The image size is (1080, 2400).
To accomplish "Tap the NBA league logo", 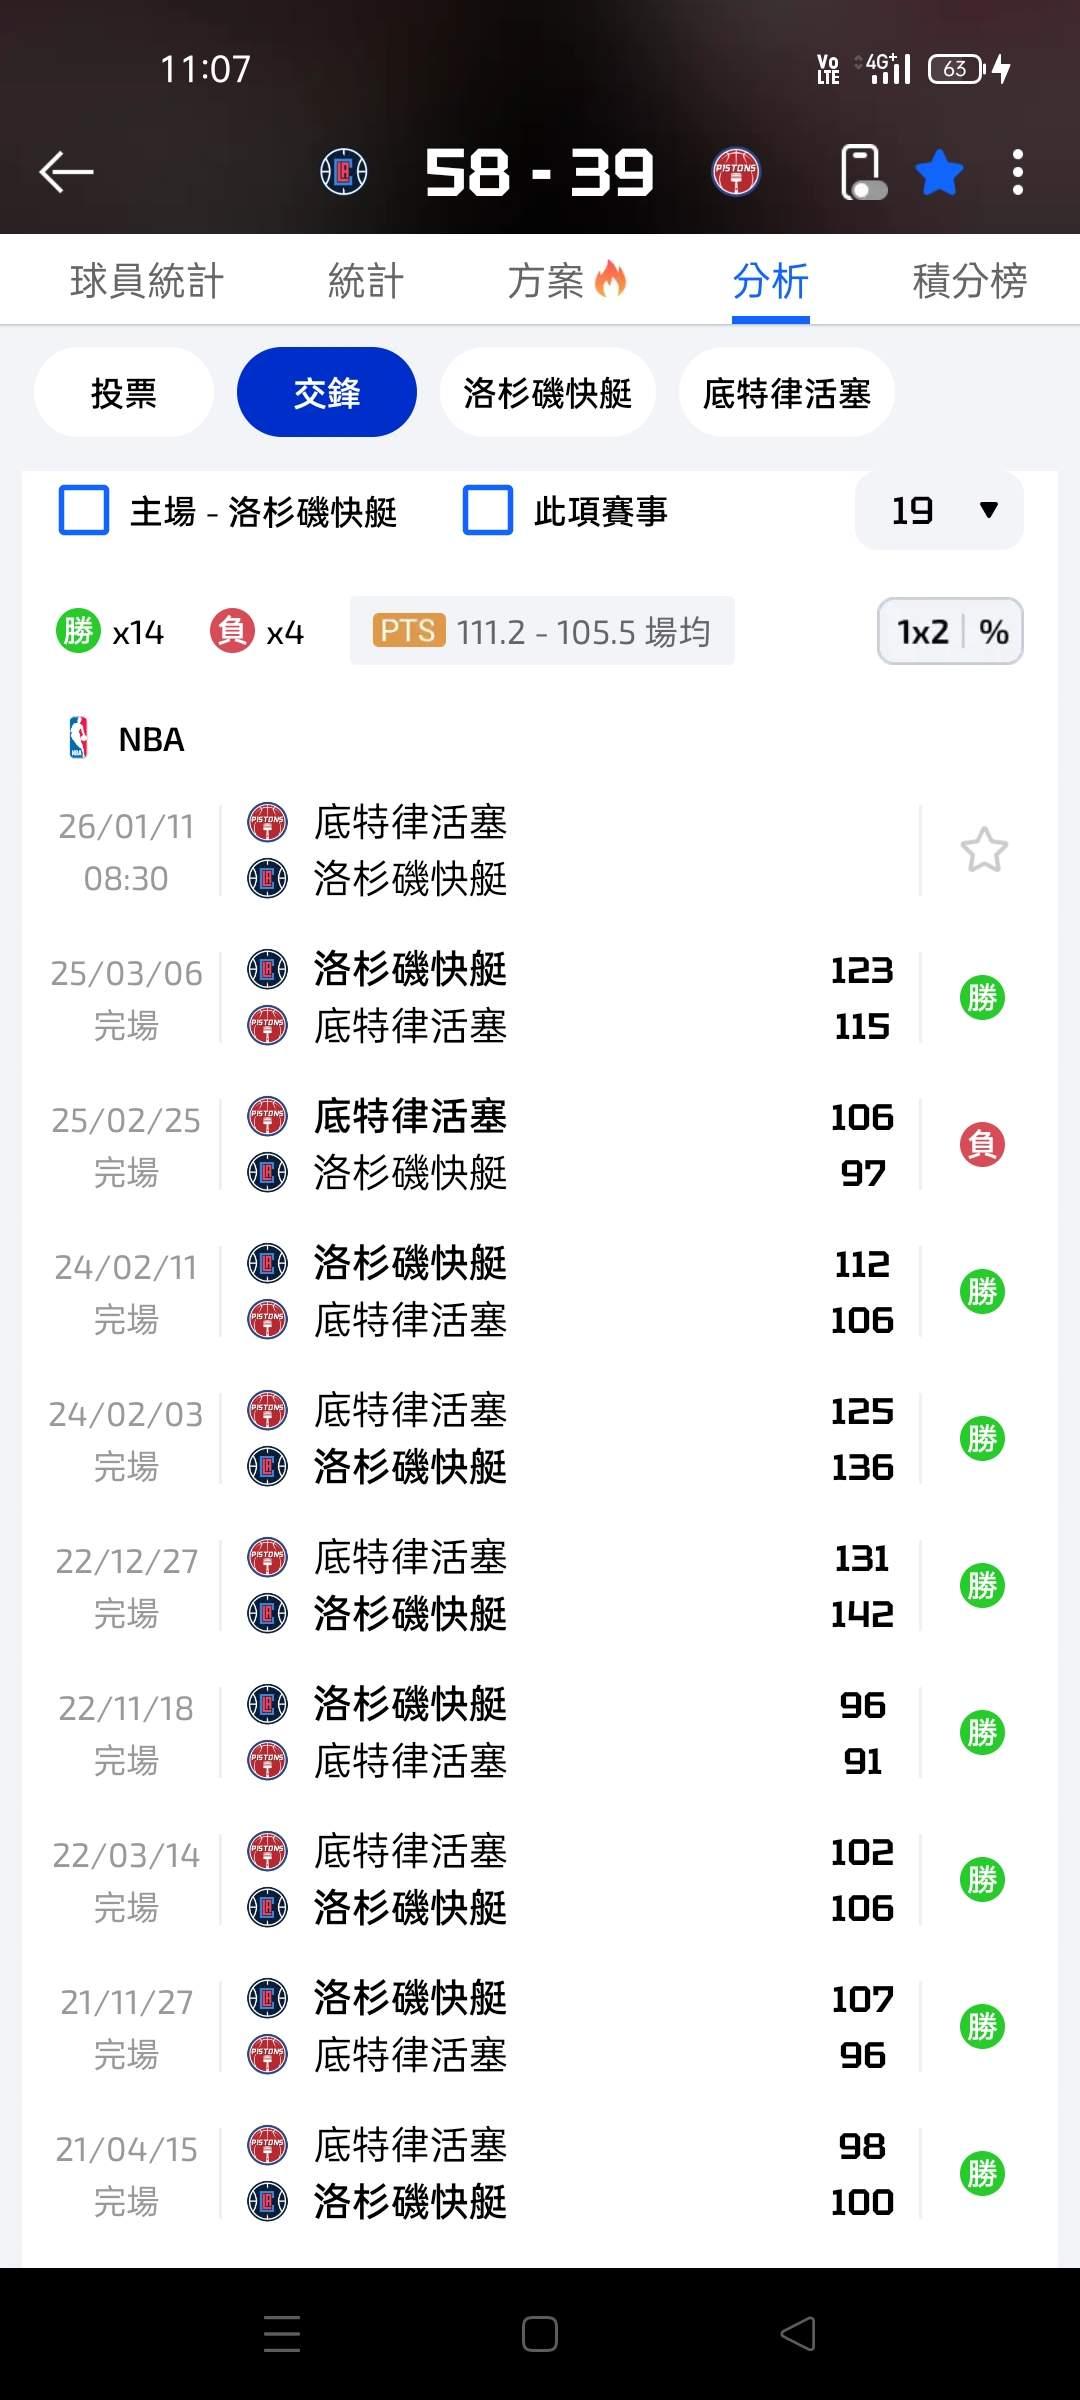I will point(78,739).
